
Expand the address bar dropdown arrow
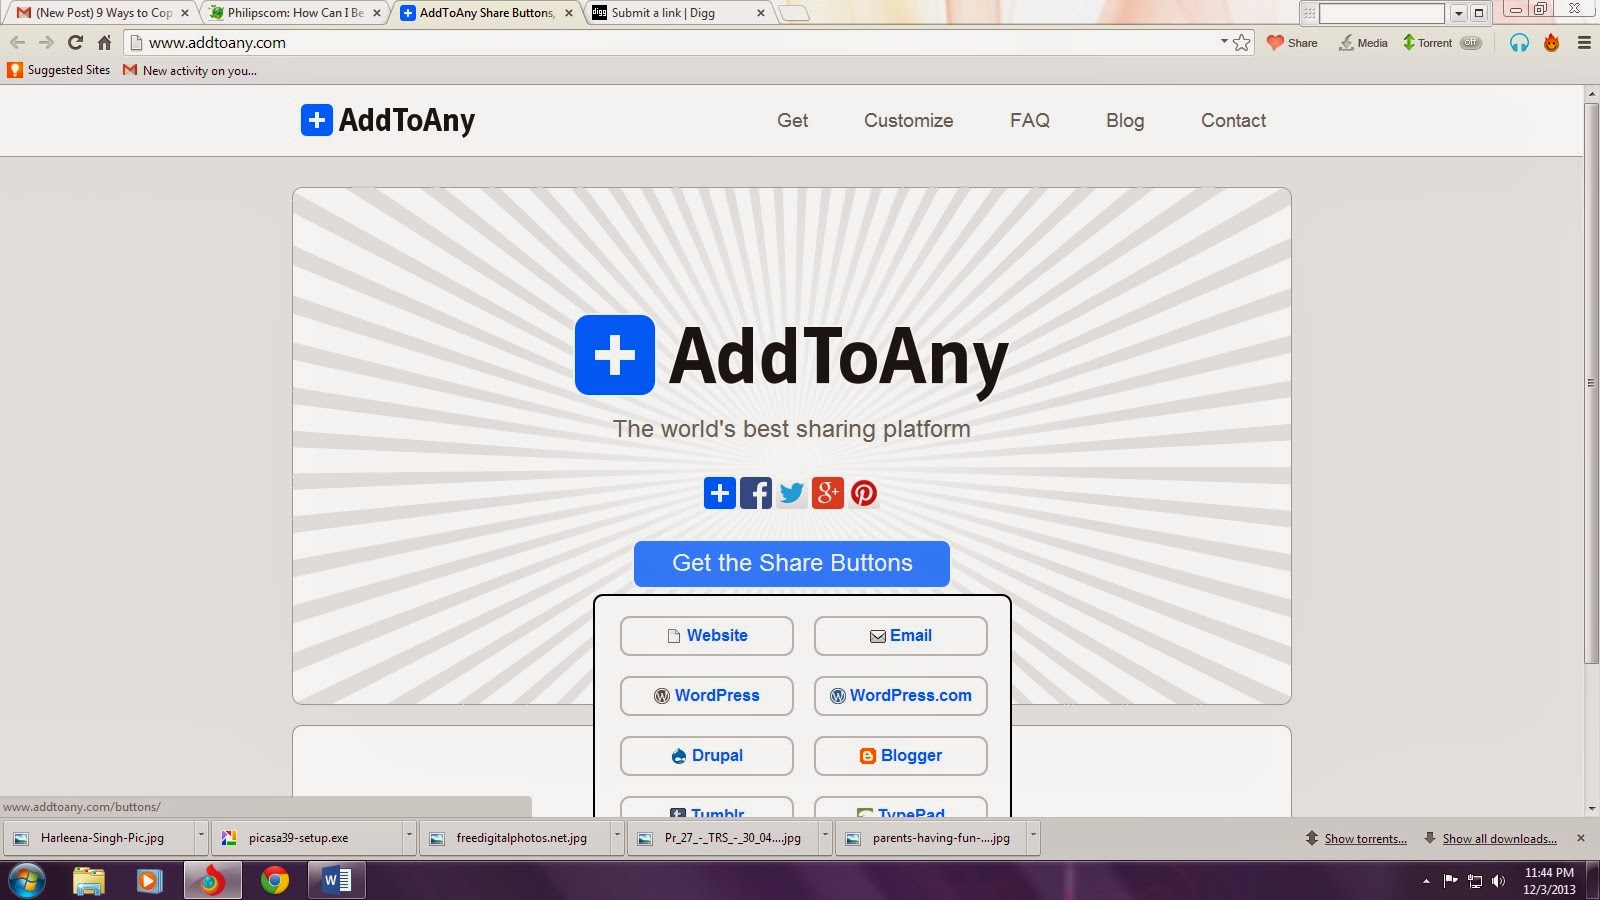click(x=1223, y=42)
